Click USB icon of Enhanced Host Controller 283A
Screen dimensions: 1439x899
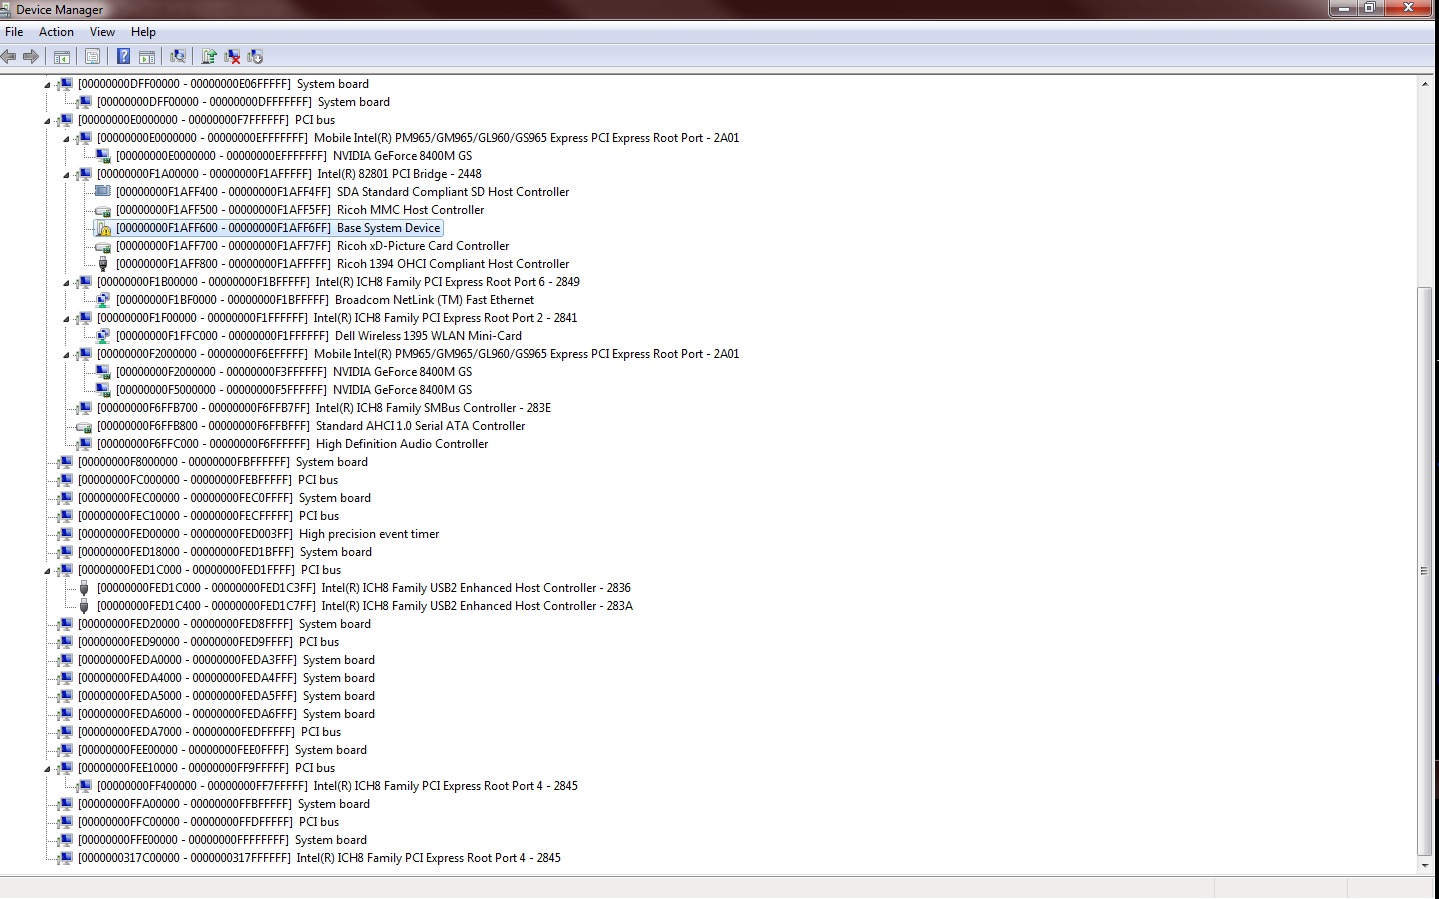coord(84,606)
